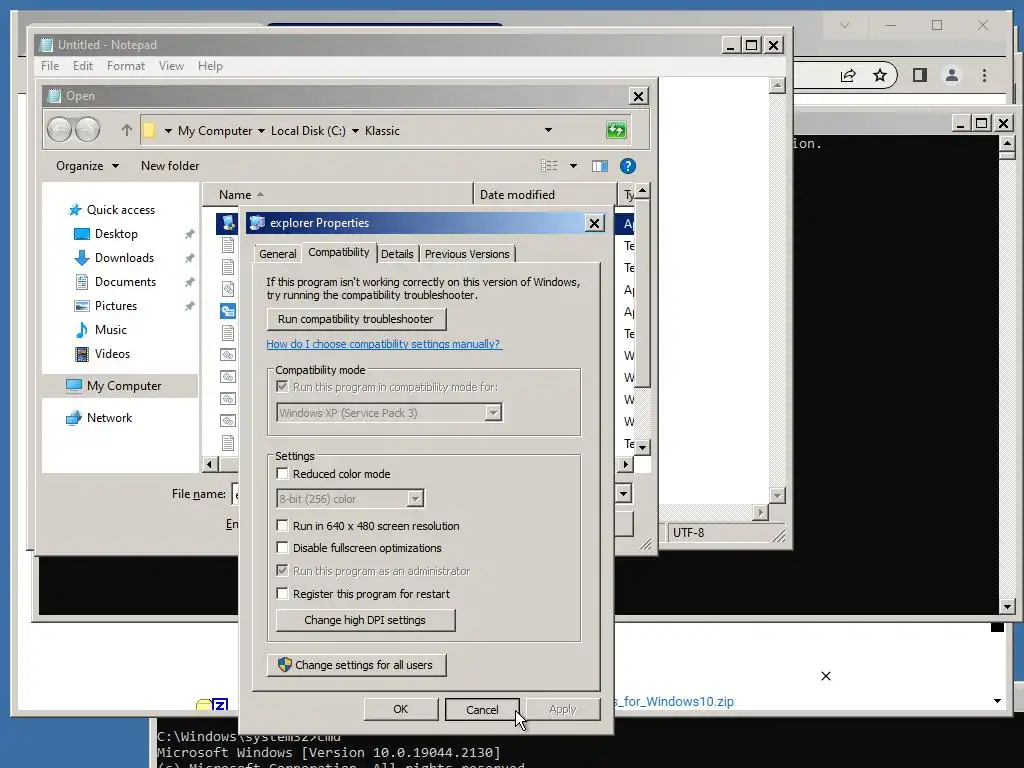The height and width of the screenshot is (768, 1024).
Task: Expand My Computer breadcrumb arrow
Action: pyautogui.click(x=261, y=131)
